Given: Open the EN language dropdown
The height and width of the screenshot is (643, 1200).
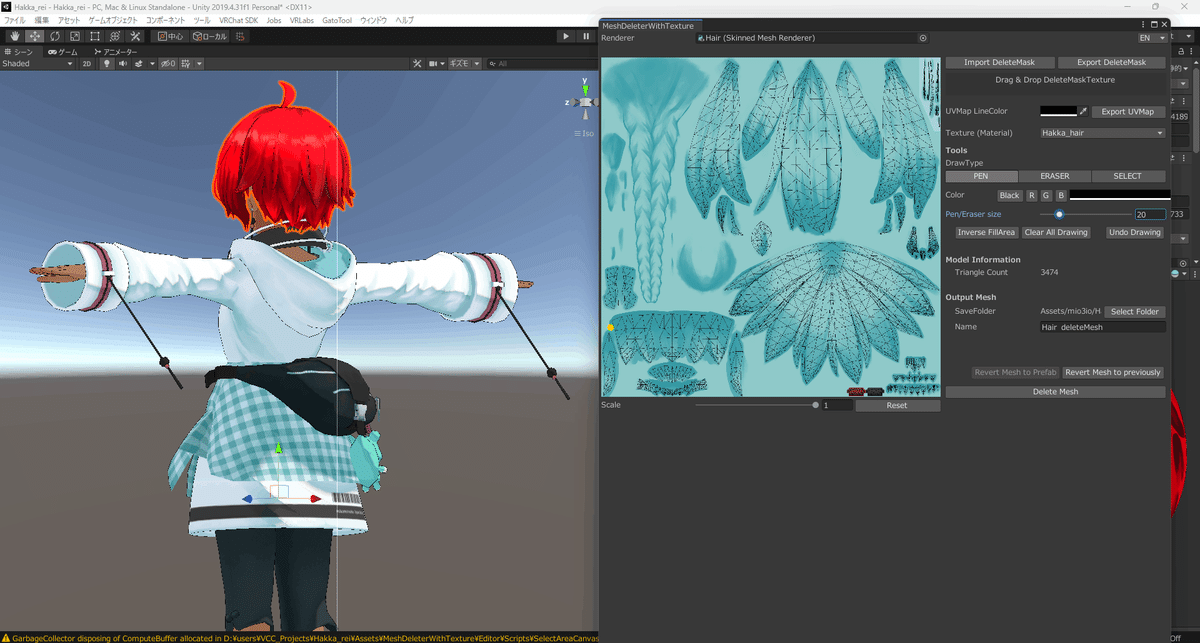Looking at the screenshot, I should click(x=1152, y=38).
